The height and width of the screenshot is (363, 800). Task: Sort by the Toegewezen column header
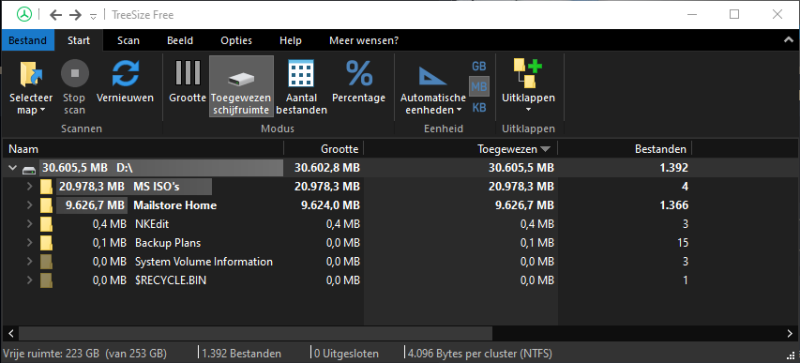click(461, 149)
